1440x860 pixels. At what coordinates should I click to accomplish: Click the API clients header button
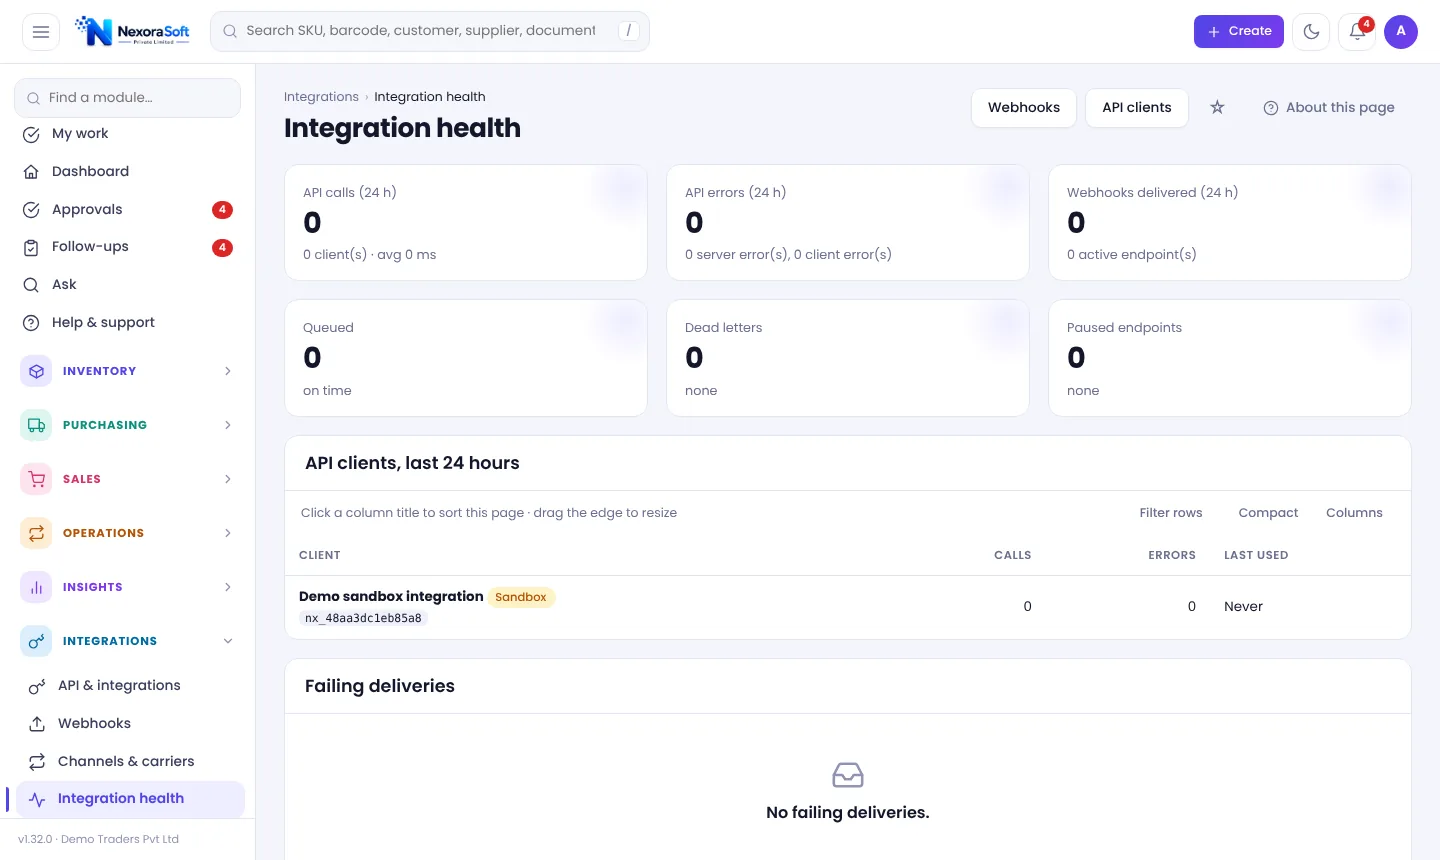(1137, 108)
